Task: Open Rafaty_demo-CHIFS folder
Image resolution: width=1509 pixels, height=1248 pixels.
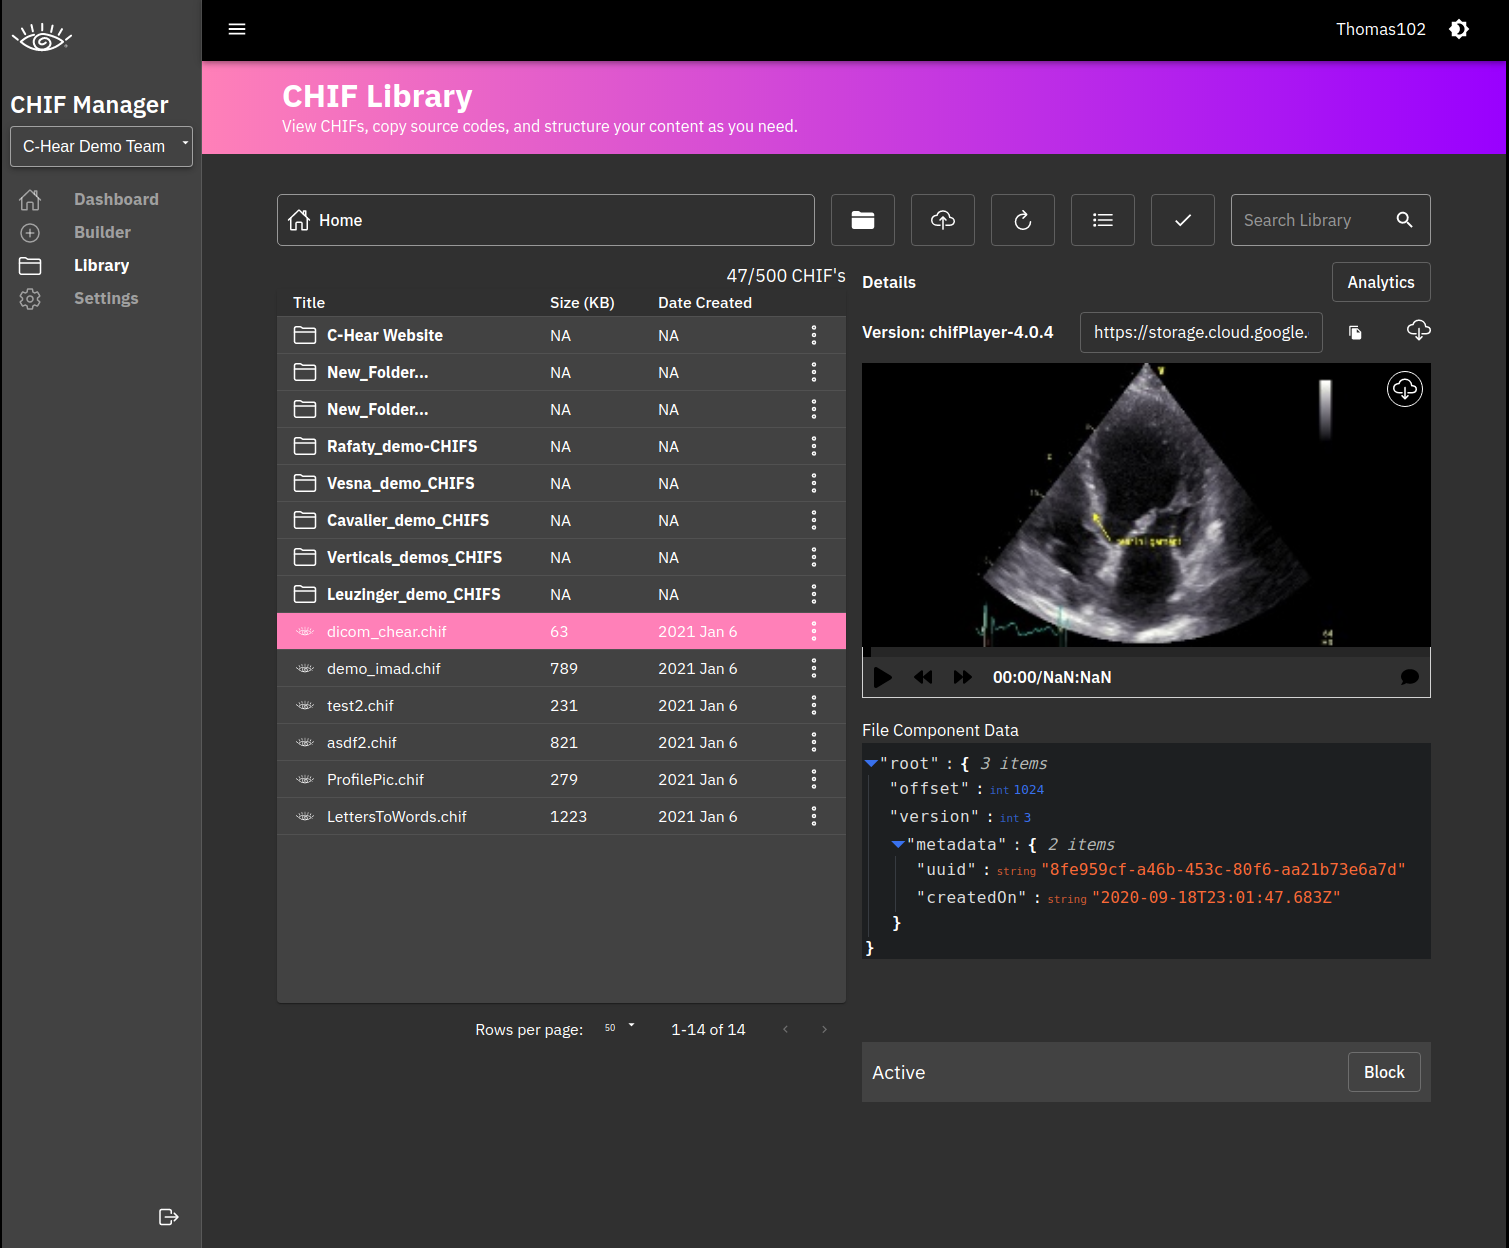Action: tap(561, 446)
